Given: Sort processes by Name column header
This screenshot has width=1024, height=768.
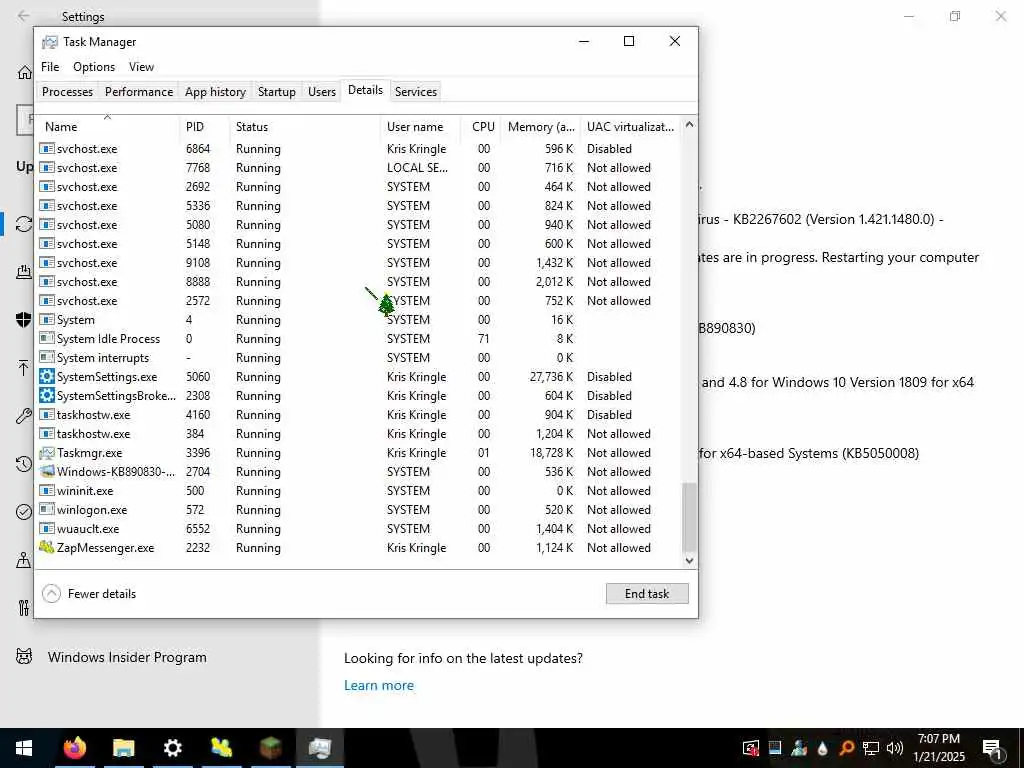Looking at the screenshot, I should pyautogui.click(x=108, y=126).
